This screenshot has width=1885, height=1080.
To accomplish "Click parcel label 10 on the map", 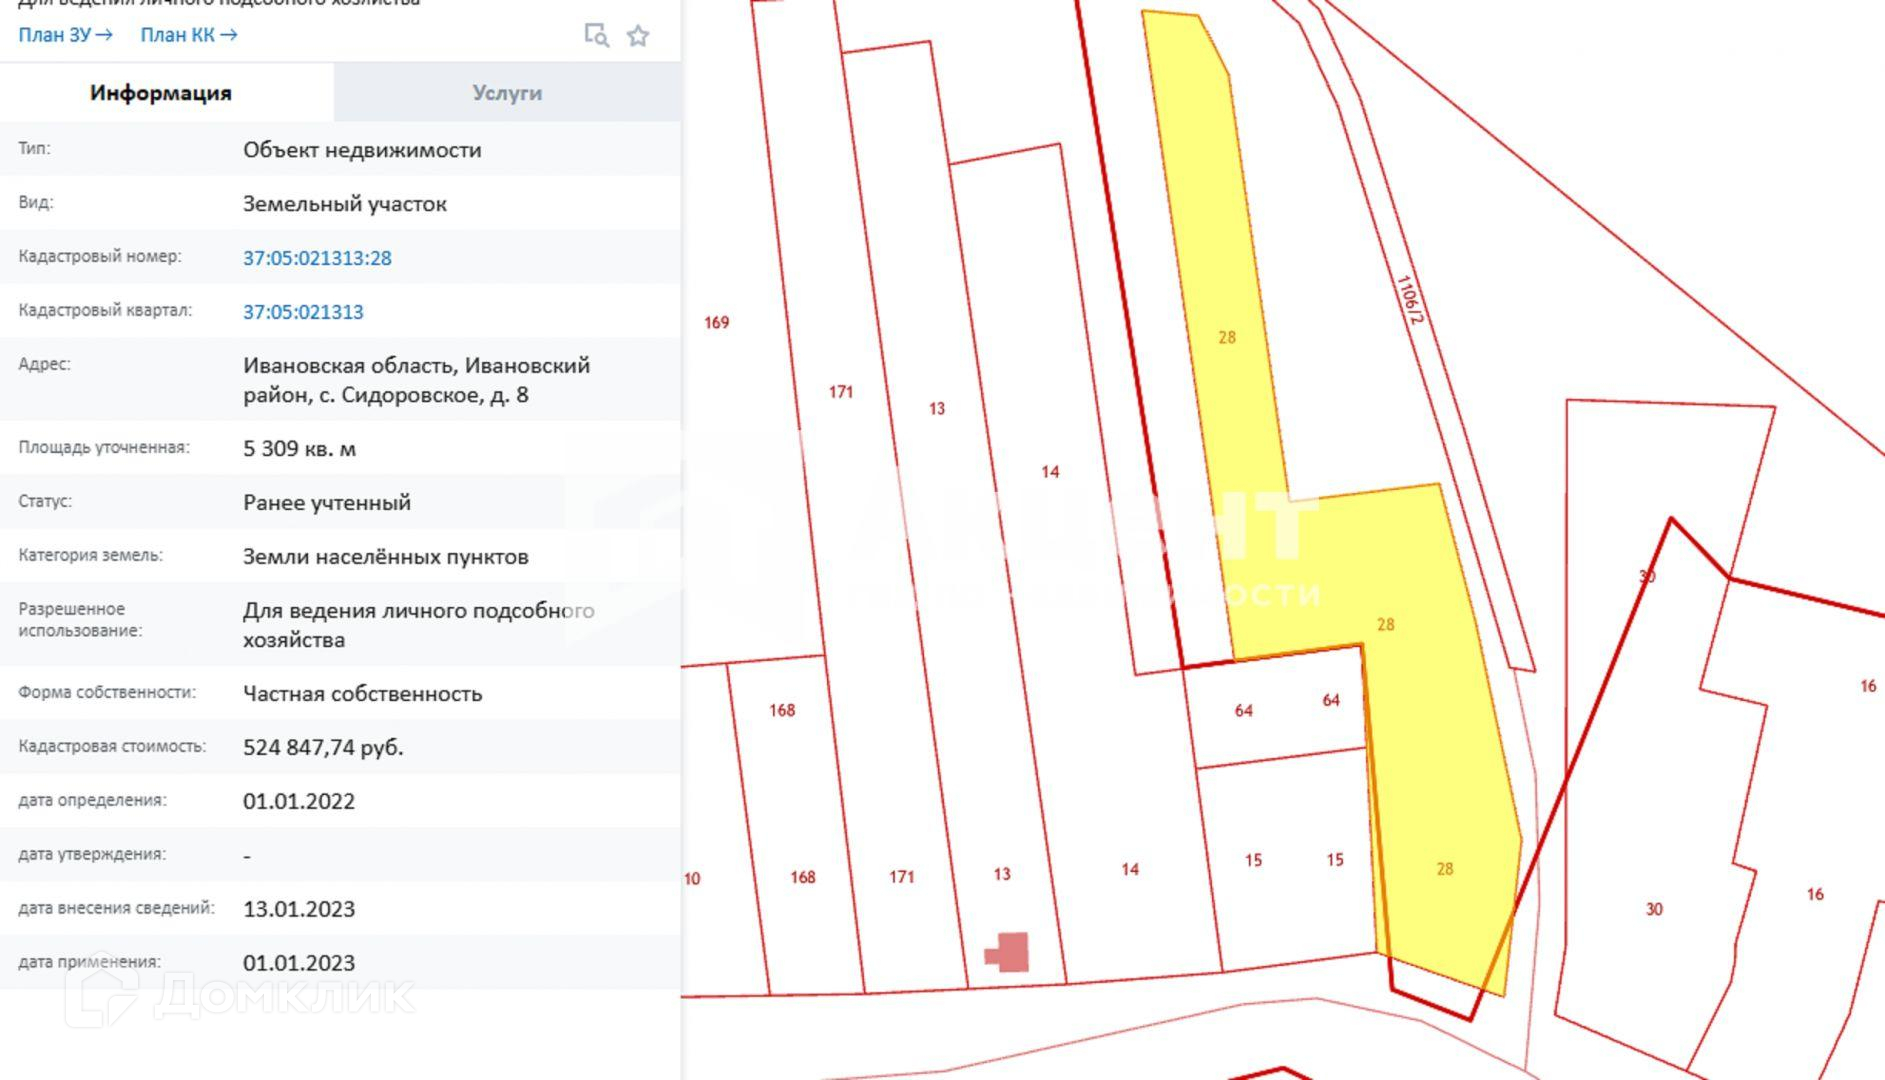I will 692,879.
